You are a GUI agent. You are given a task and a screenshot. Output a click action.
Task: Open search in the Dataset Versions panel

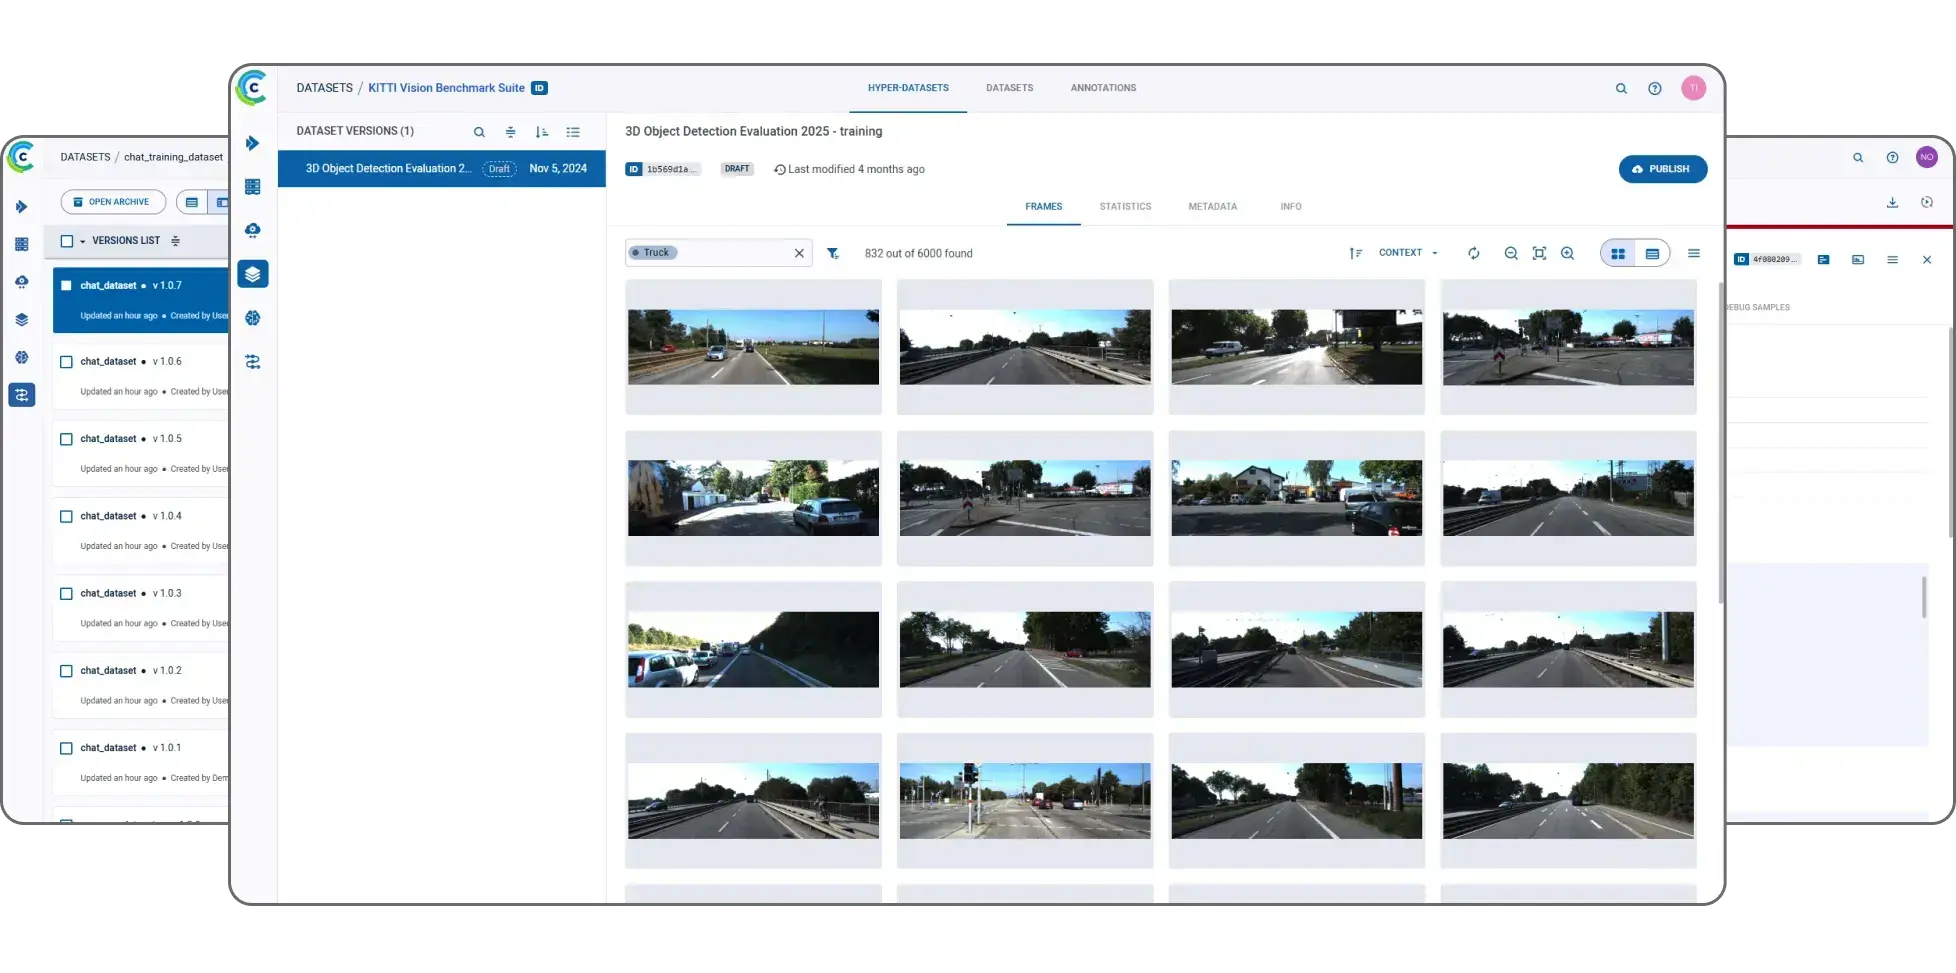click(x=479, y=131)
